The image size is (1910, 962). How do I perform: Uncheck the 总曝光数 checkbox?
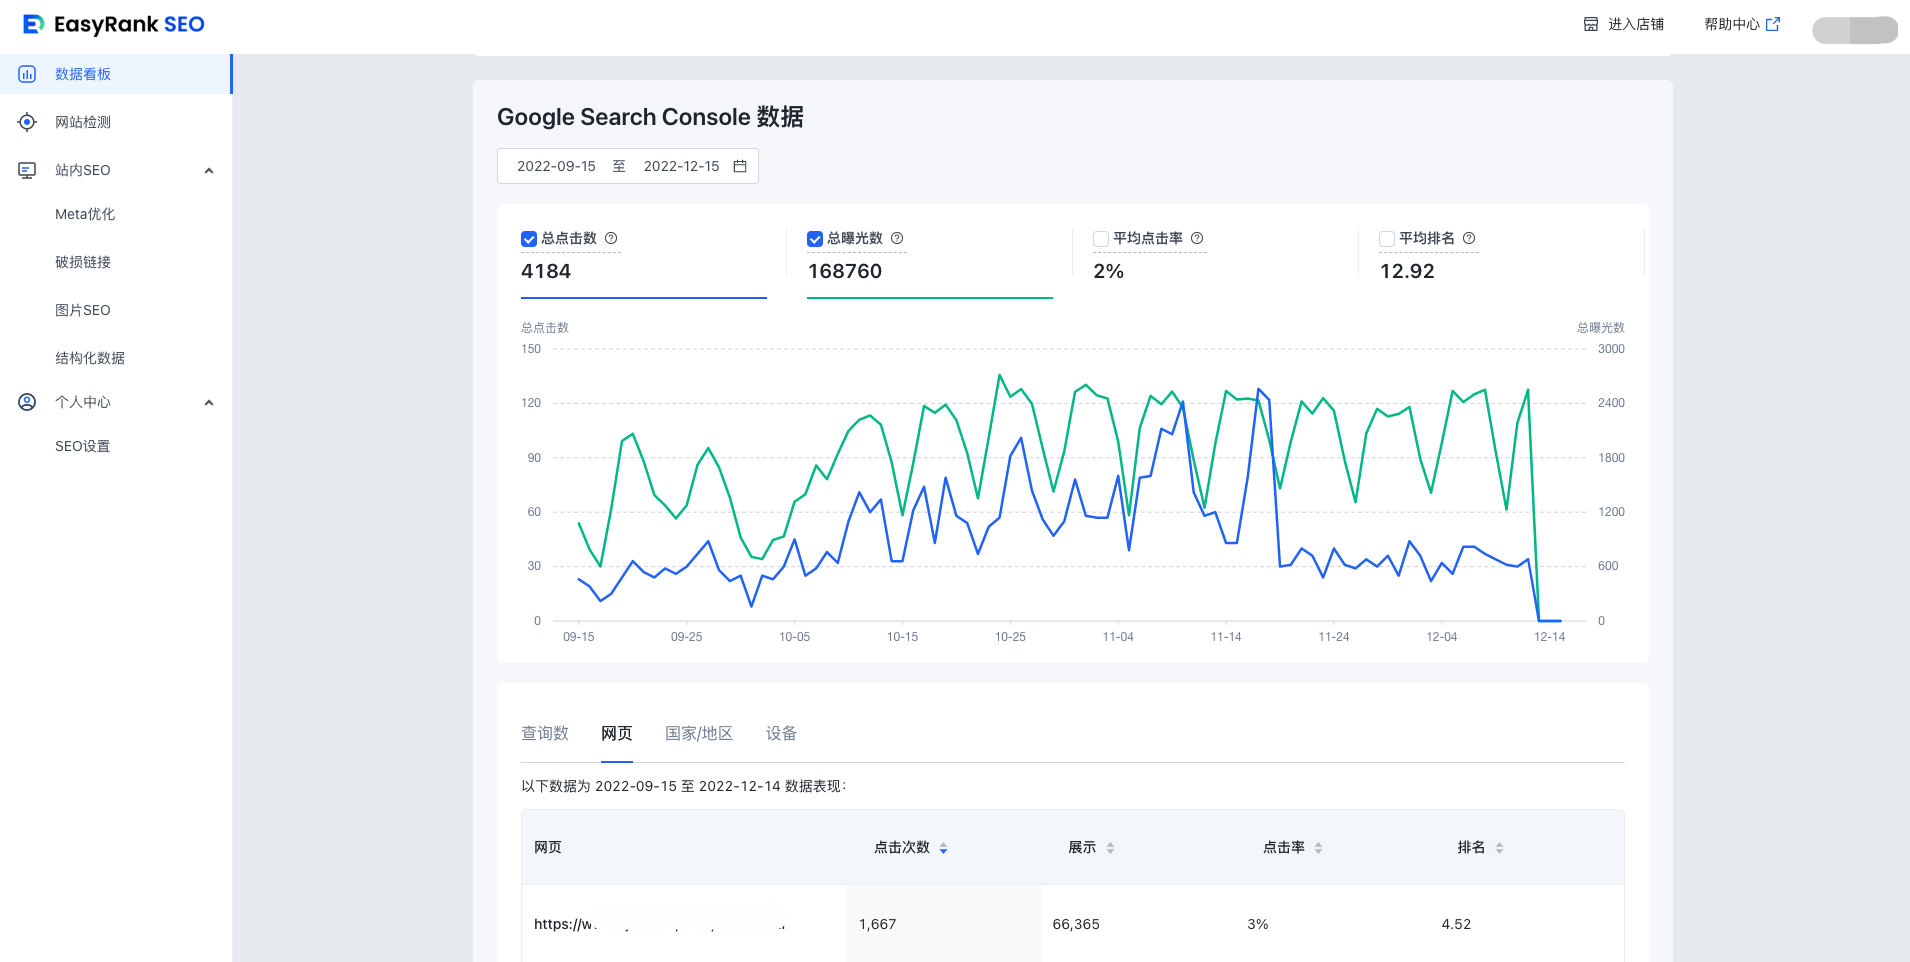(815, 239)
